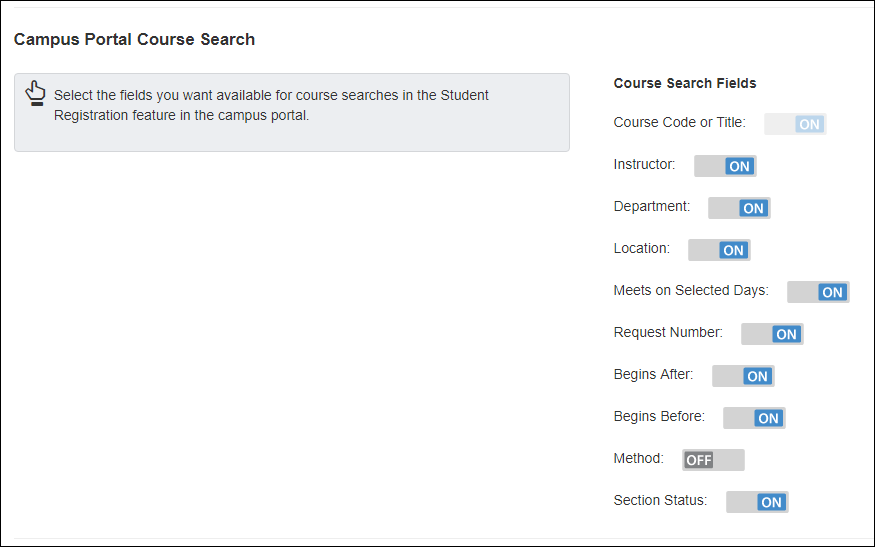Click the instruction text in the info box
This screenshot has height=547, width=875.
point(271,105)
